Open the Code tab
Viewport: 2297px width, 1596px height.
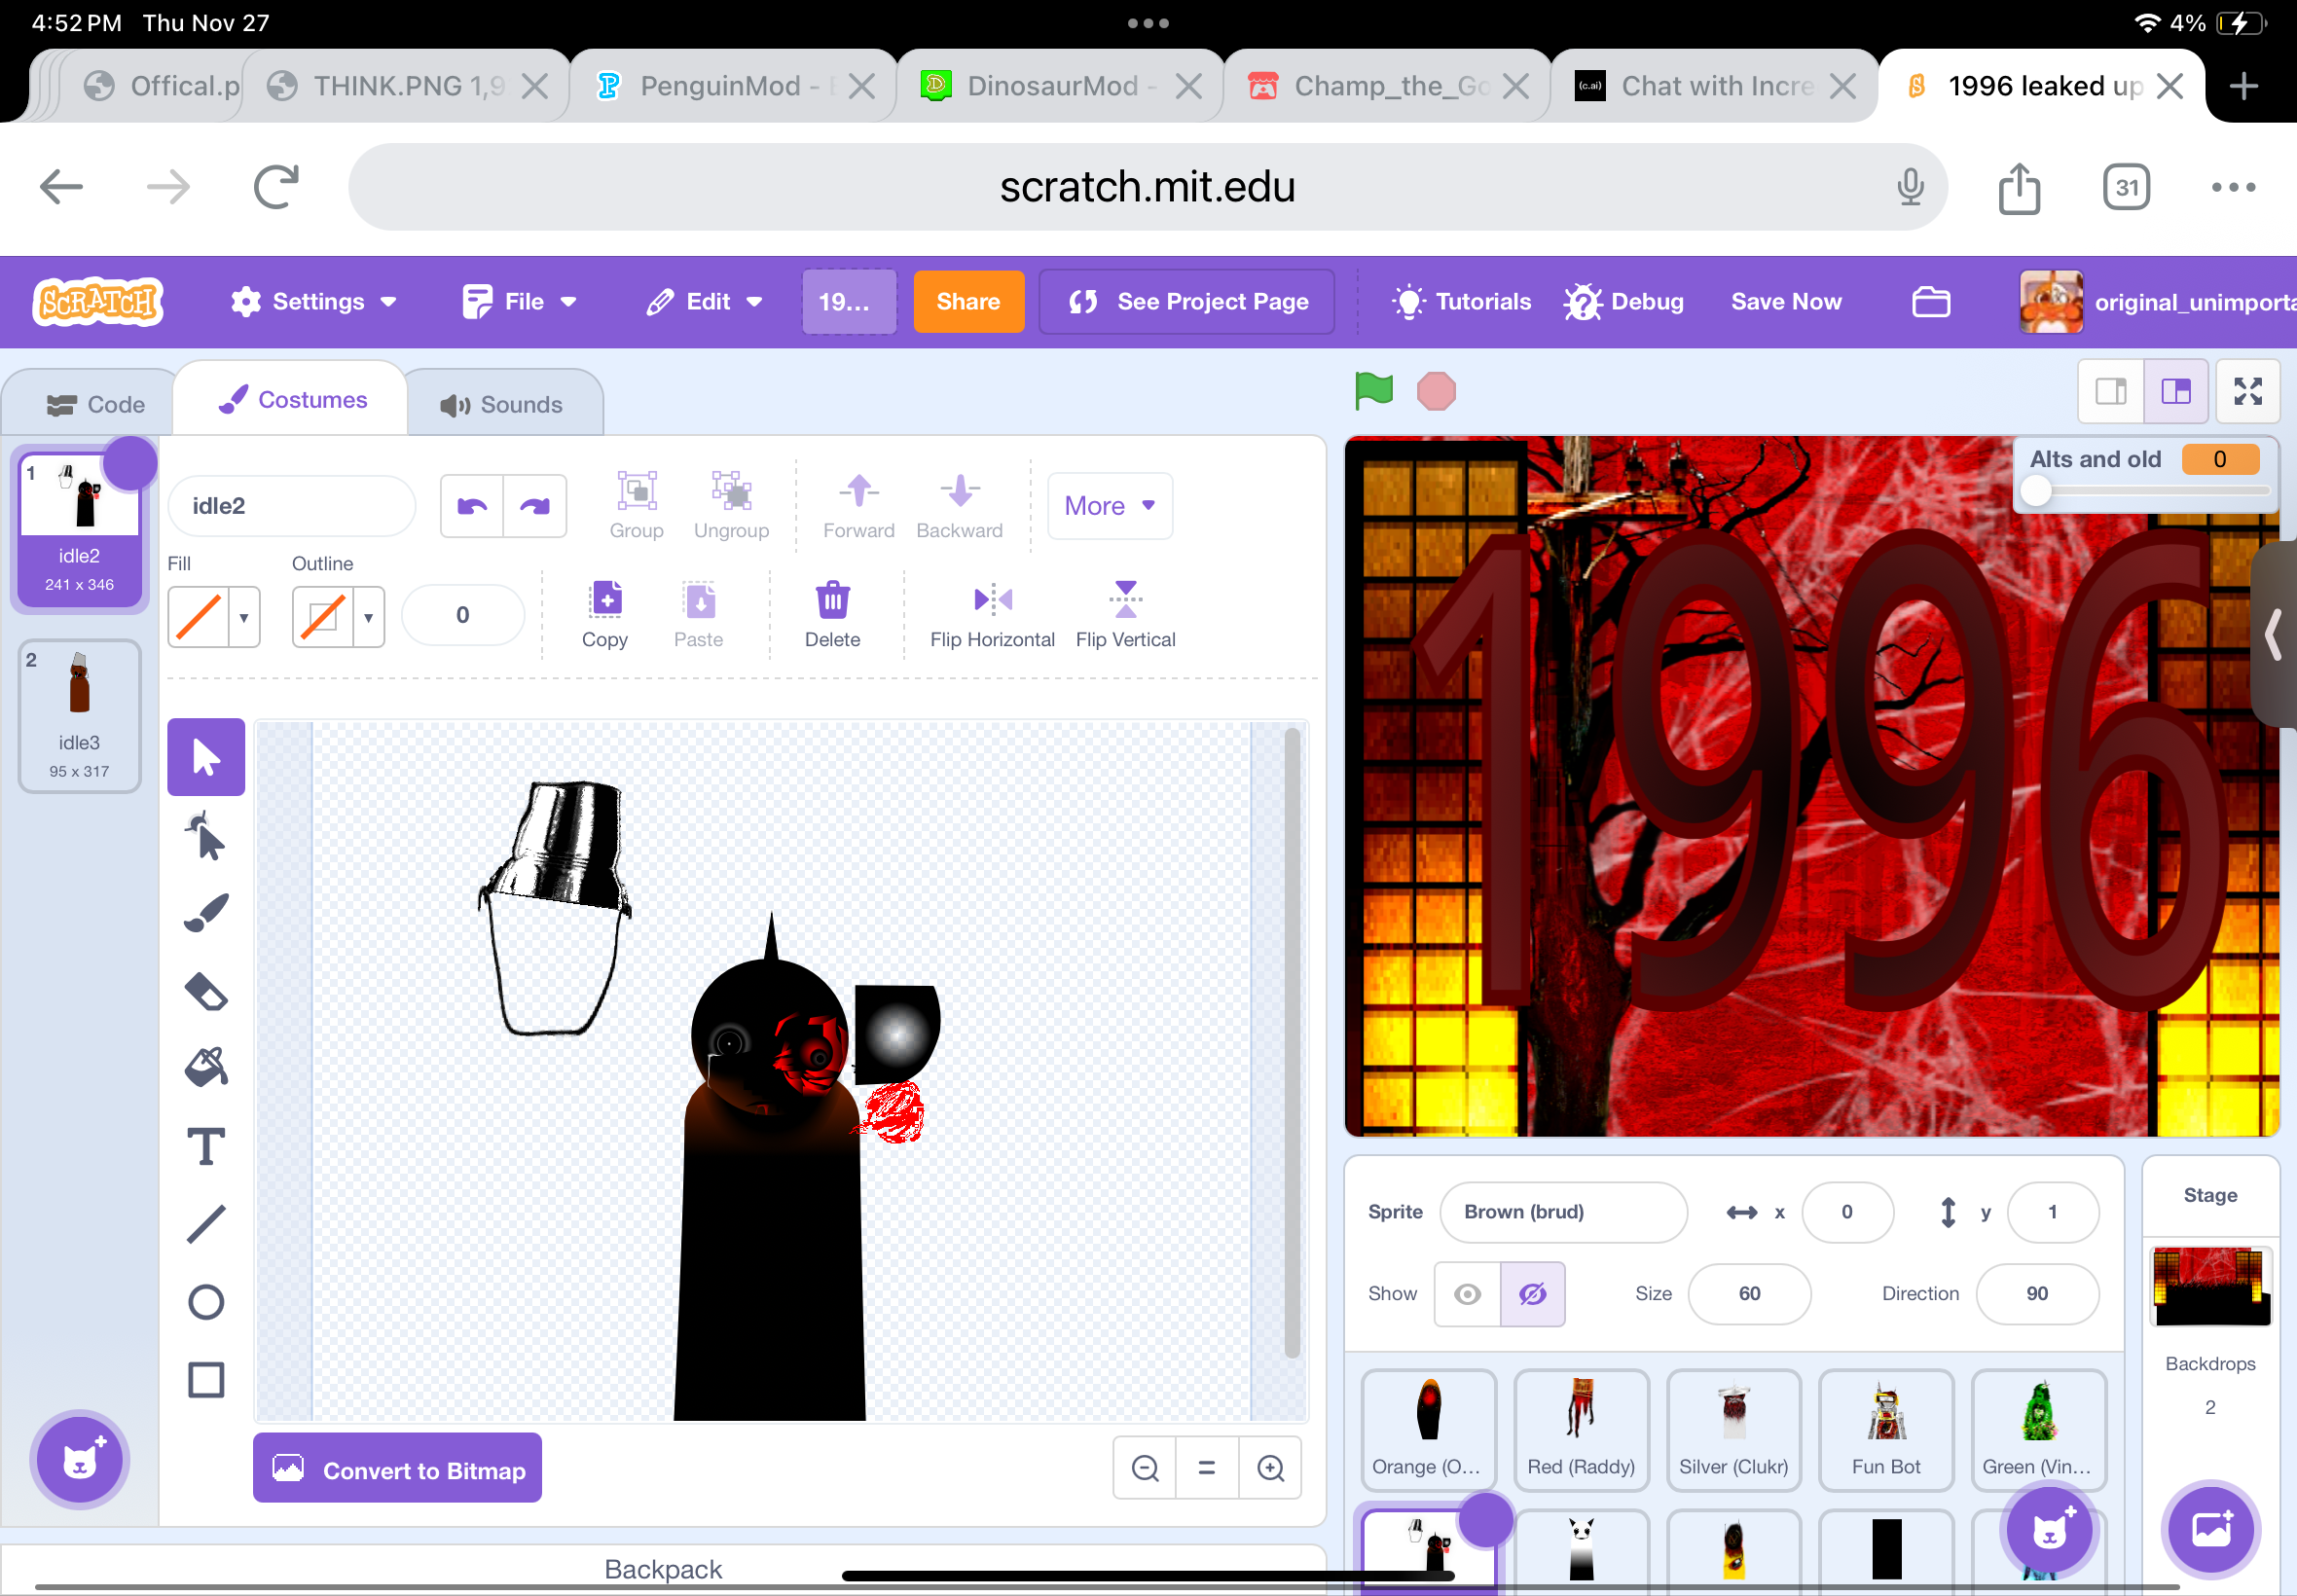coord(96,404)
